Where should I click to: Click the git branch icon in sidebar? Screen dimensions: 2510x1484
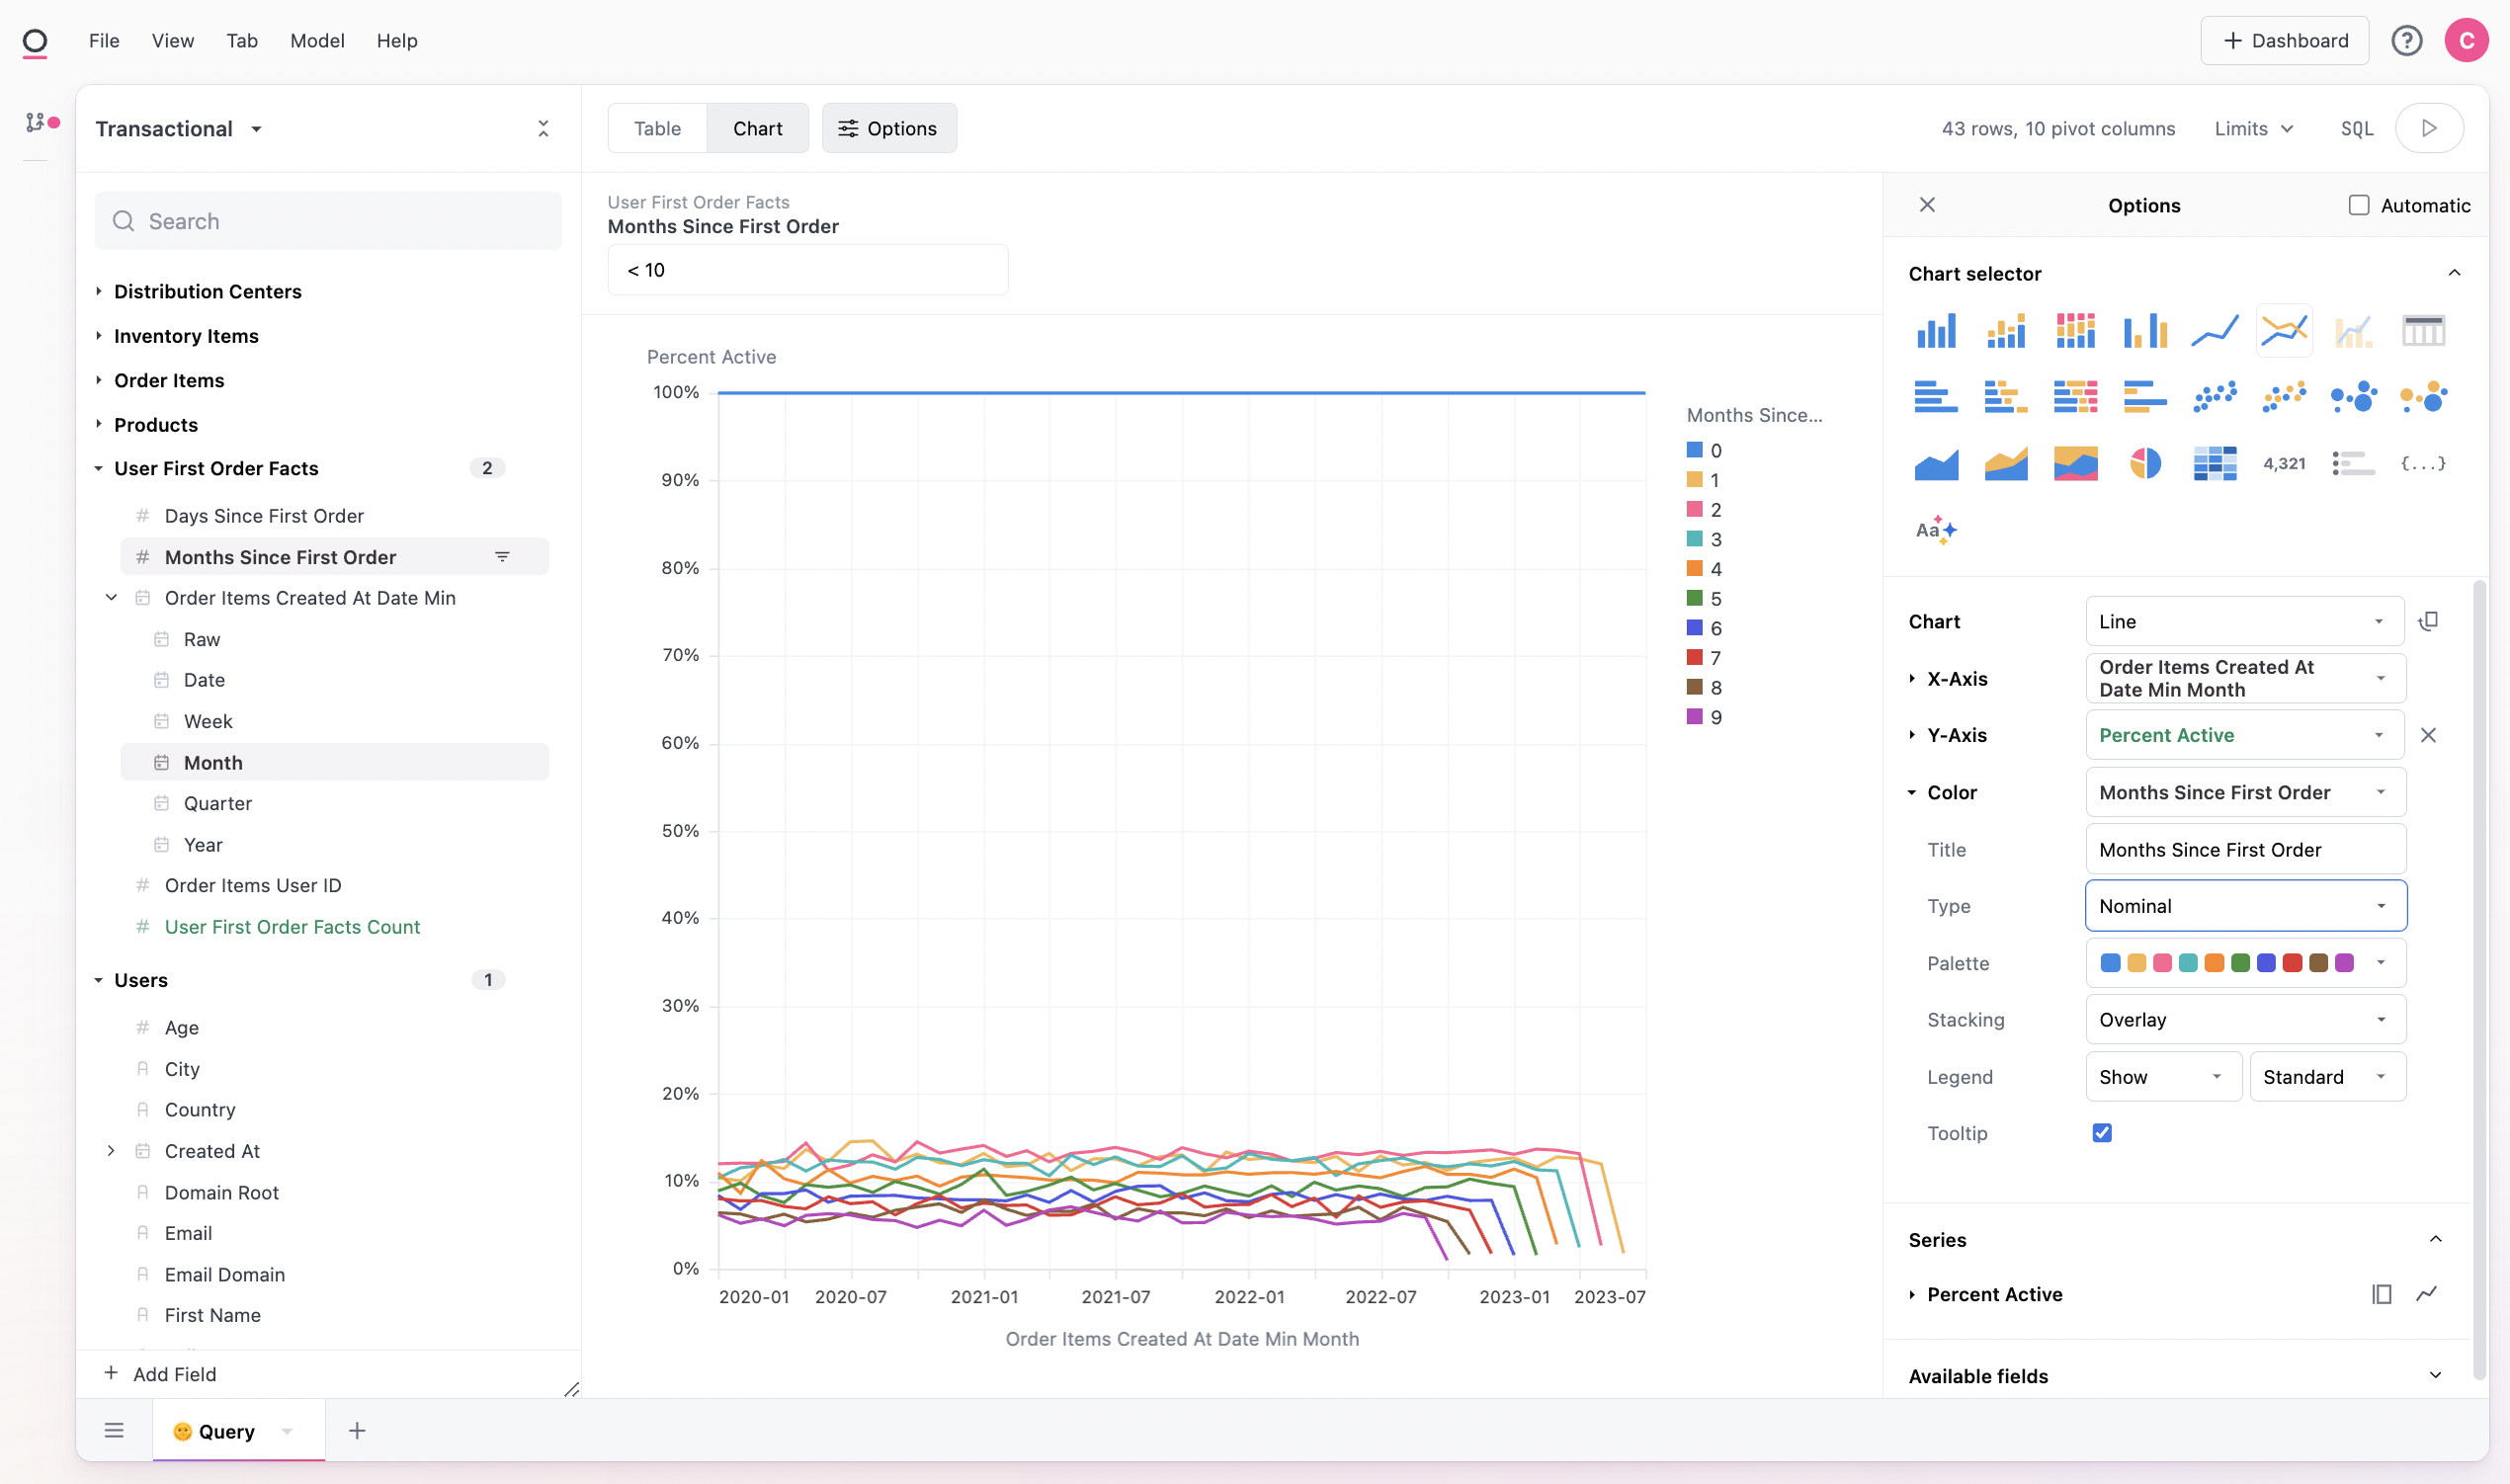[36, 122]
